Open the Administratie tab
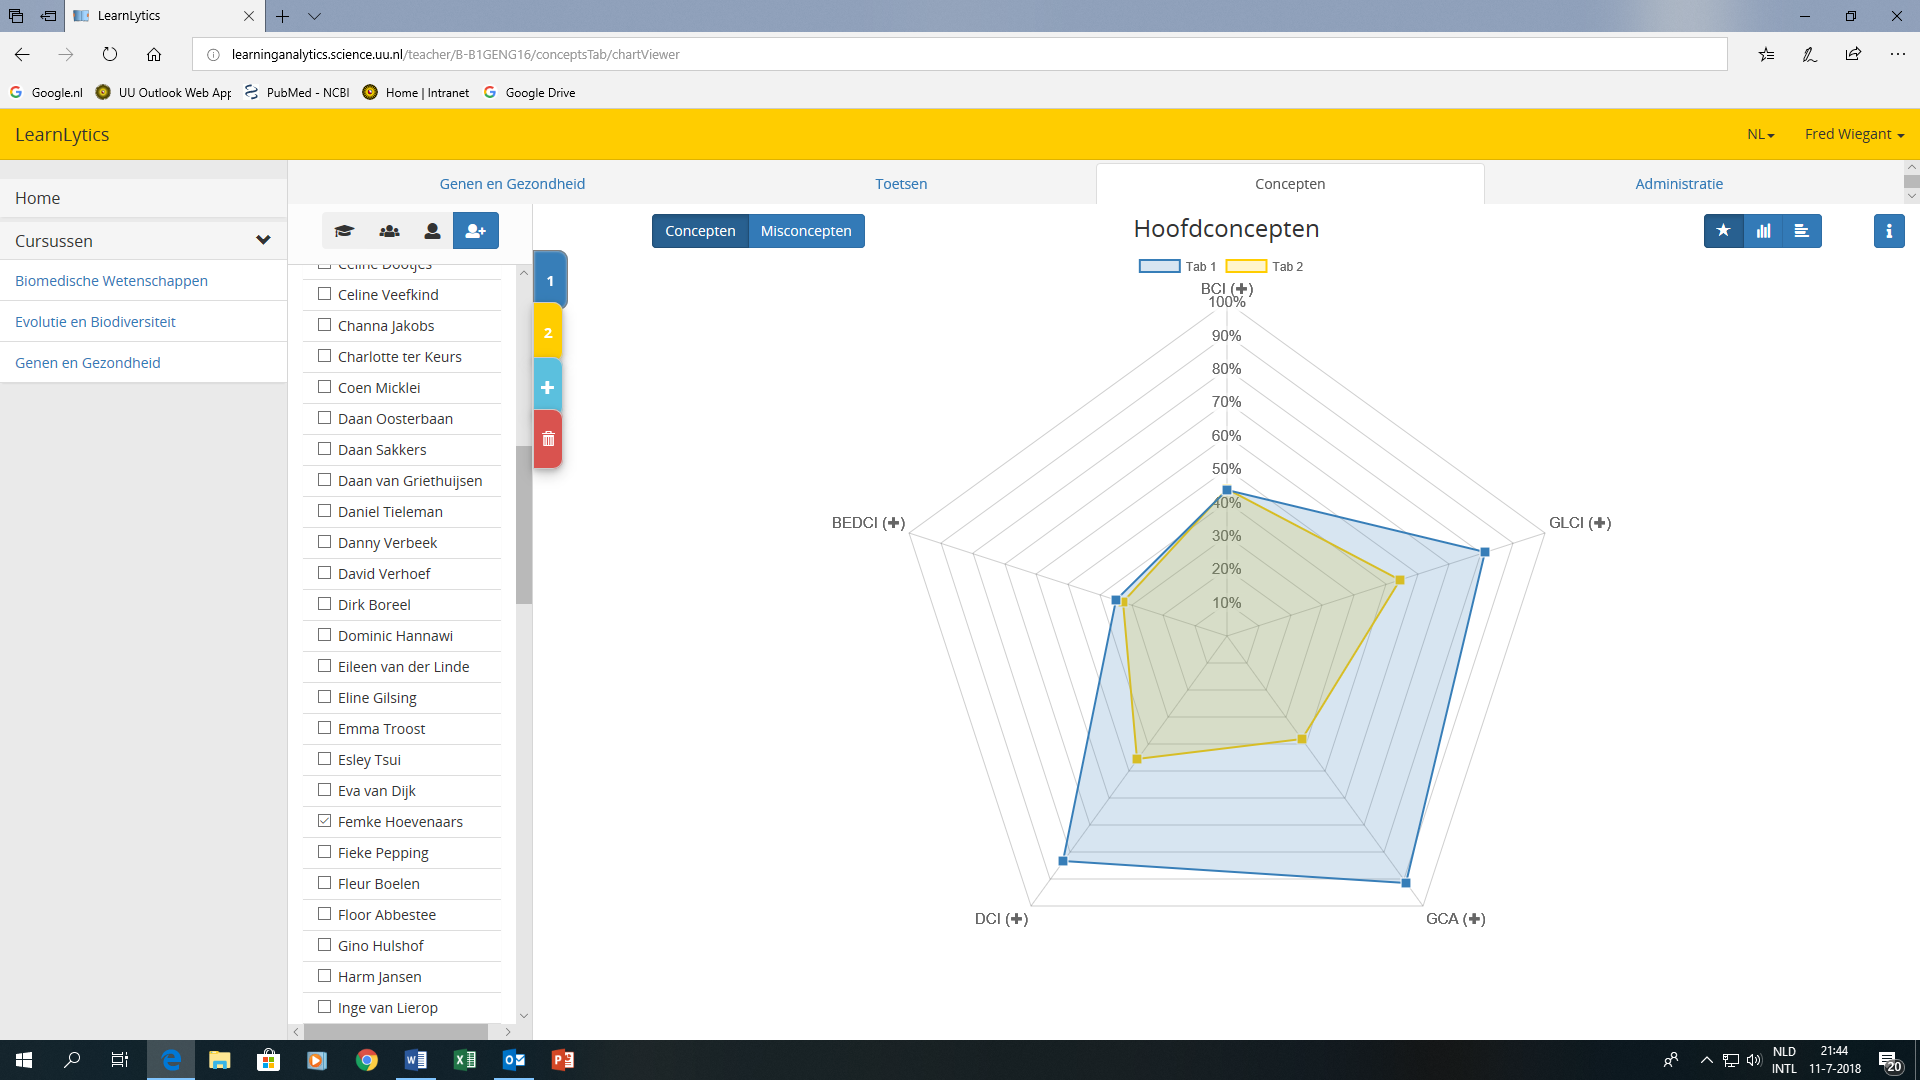The image size is (1920, 1080). pyautogui.click(x=1679, y=184)
